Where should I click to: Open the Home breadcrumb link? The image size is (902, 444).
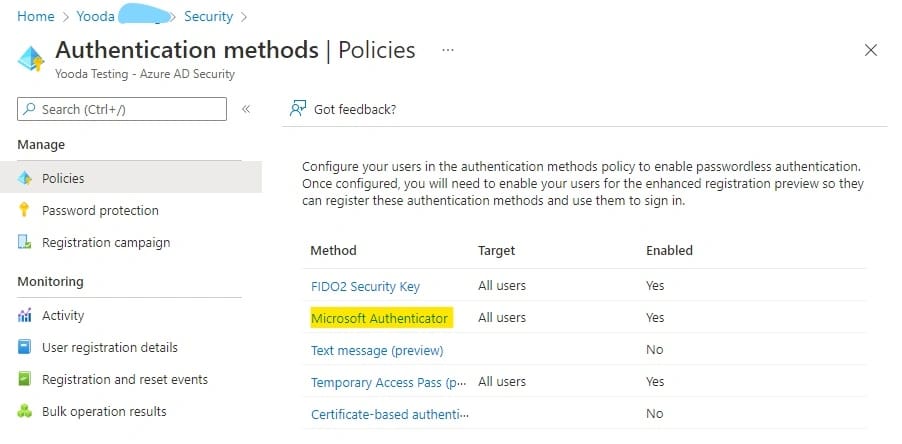(36, 16)
